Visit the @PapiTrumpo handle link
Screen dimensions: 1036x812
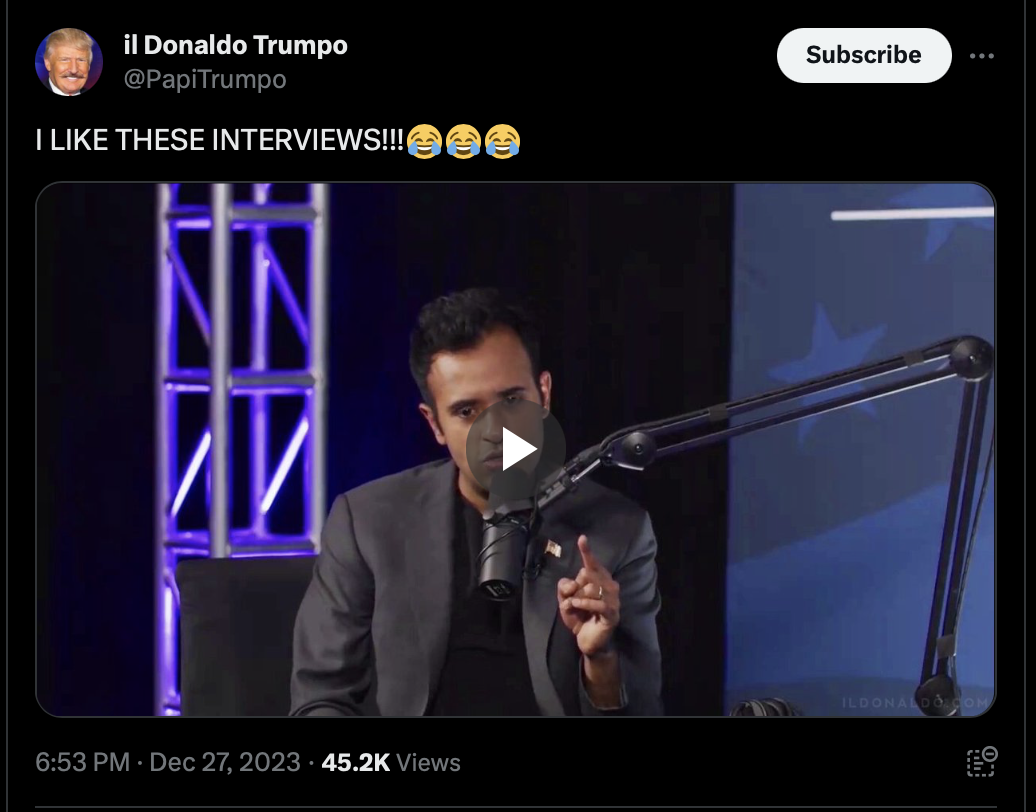click(205, 79)
